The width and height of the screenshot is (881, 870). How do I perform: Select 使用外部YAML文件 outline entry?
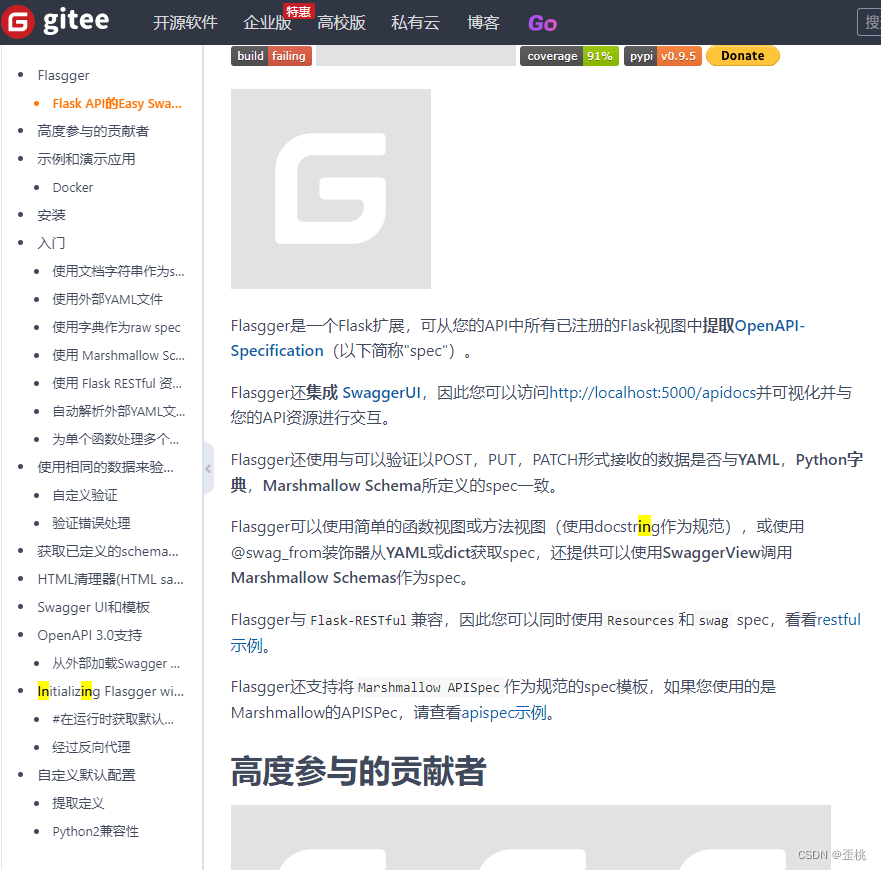coord(108,299)
